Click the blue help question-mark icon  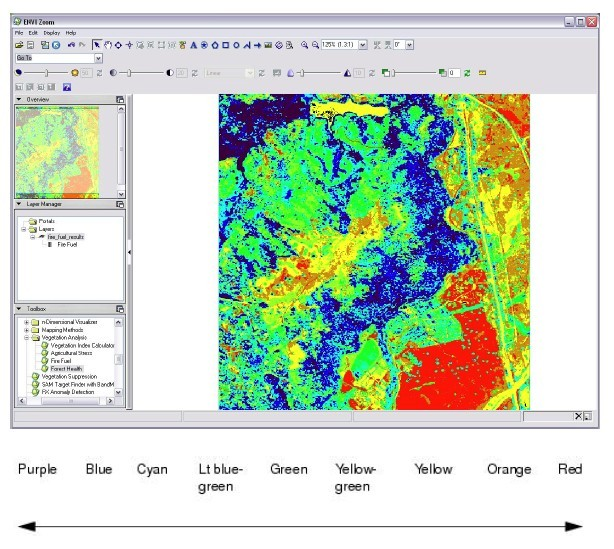[x=66, y=87]
